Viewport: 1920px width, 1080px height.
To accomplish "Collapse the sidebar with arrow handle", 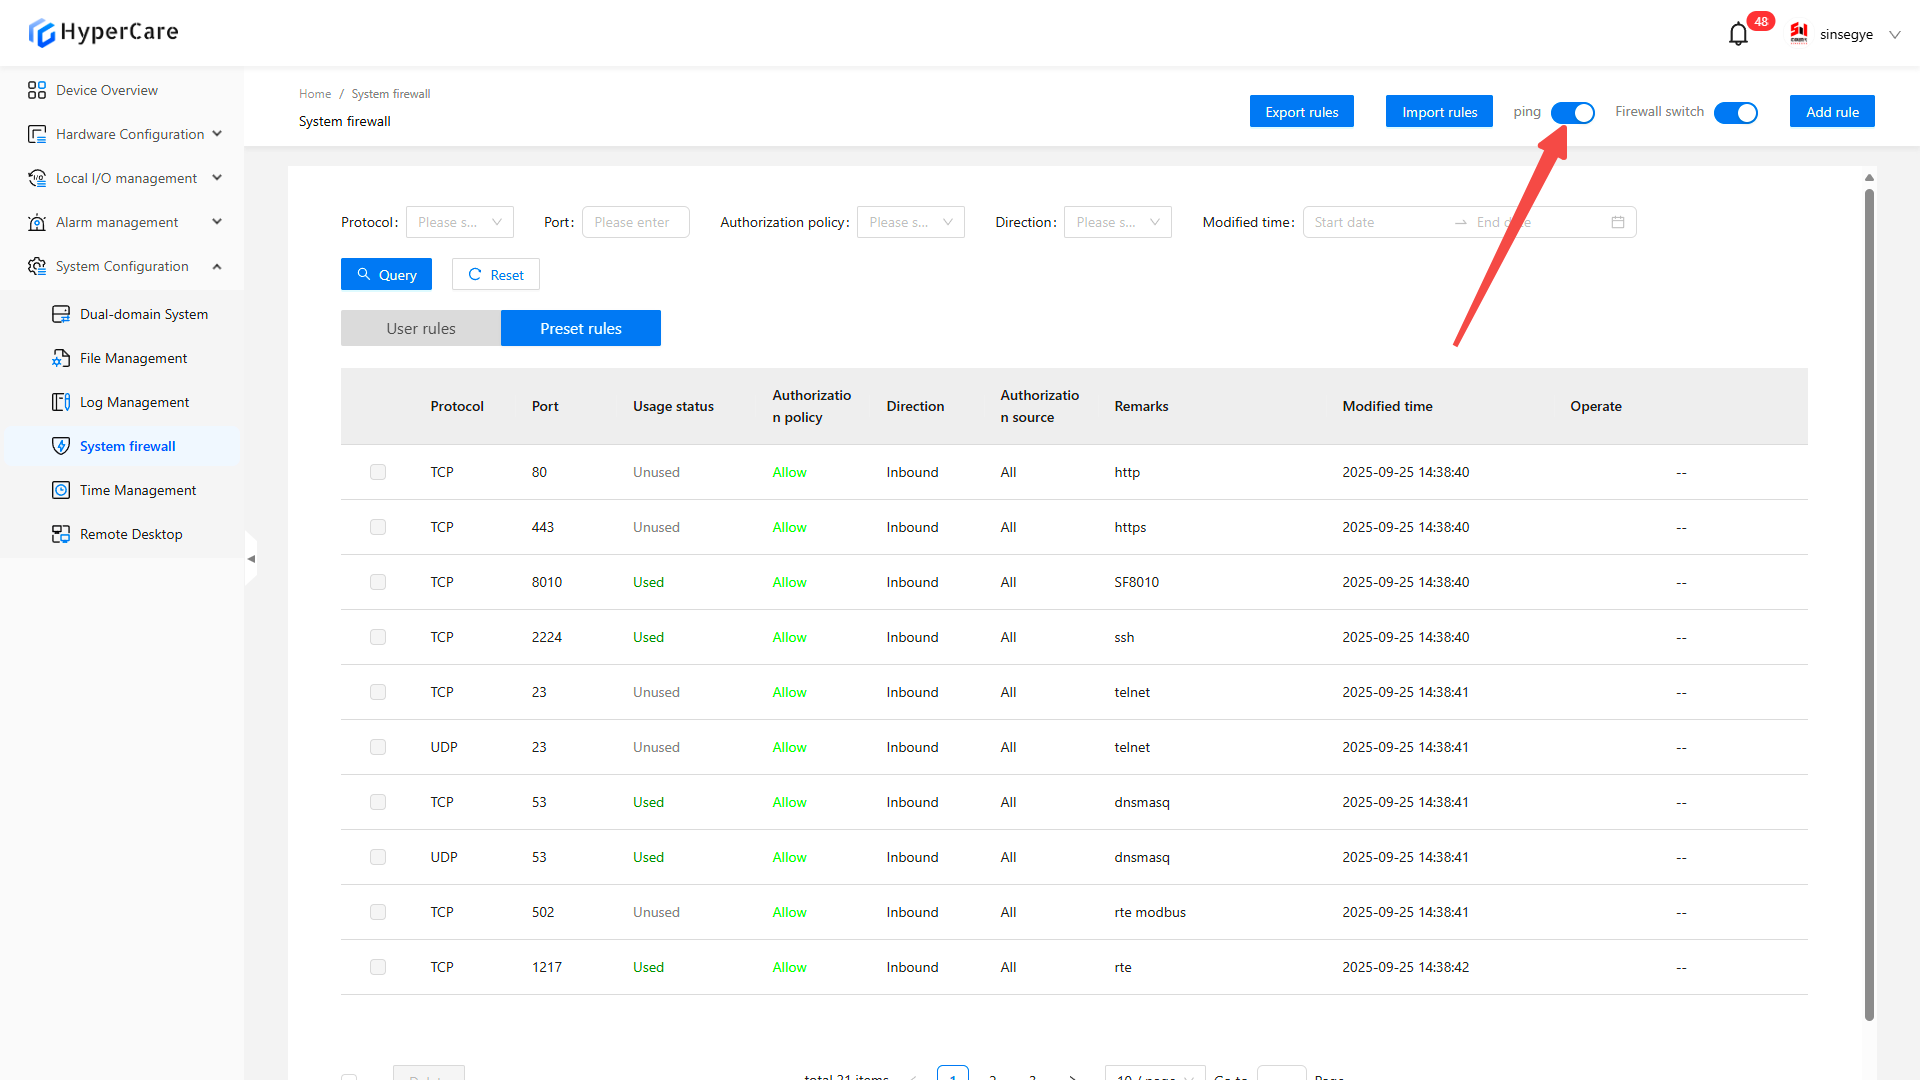I will point(251,559).
